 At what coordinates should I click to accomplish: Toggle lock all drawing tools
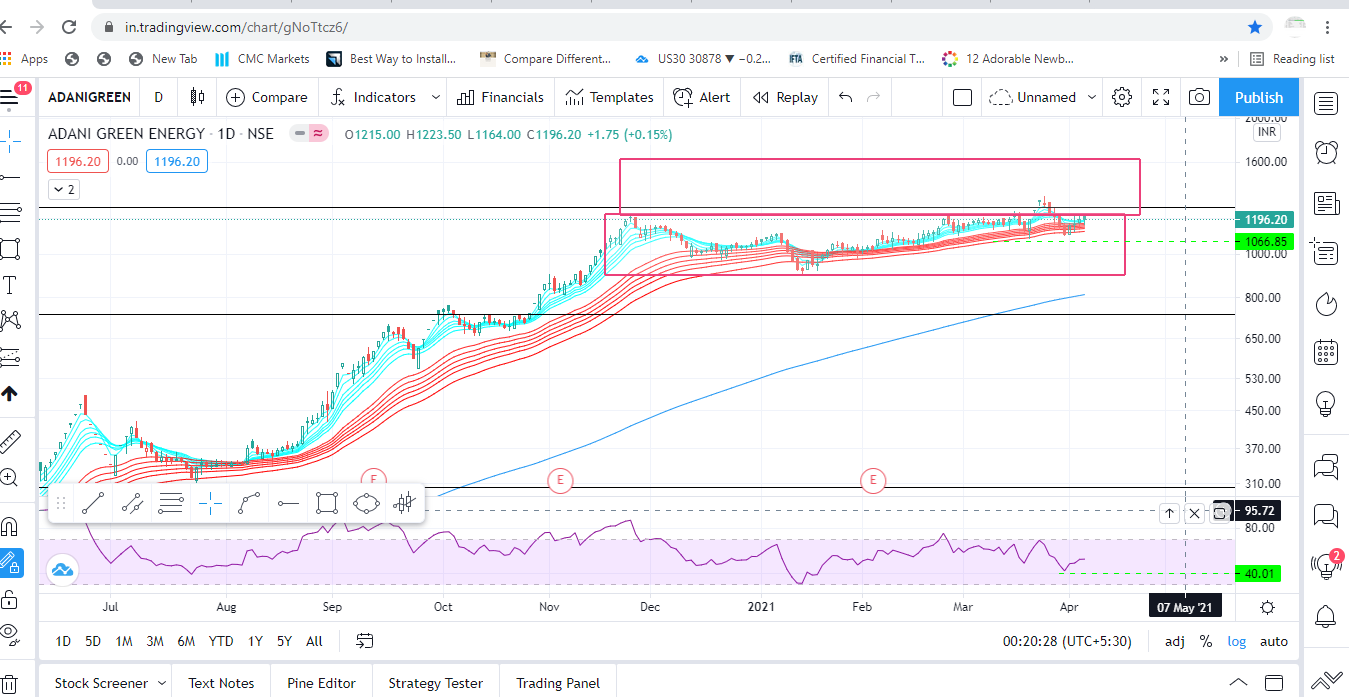point(10,599)
